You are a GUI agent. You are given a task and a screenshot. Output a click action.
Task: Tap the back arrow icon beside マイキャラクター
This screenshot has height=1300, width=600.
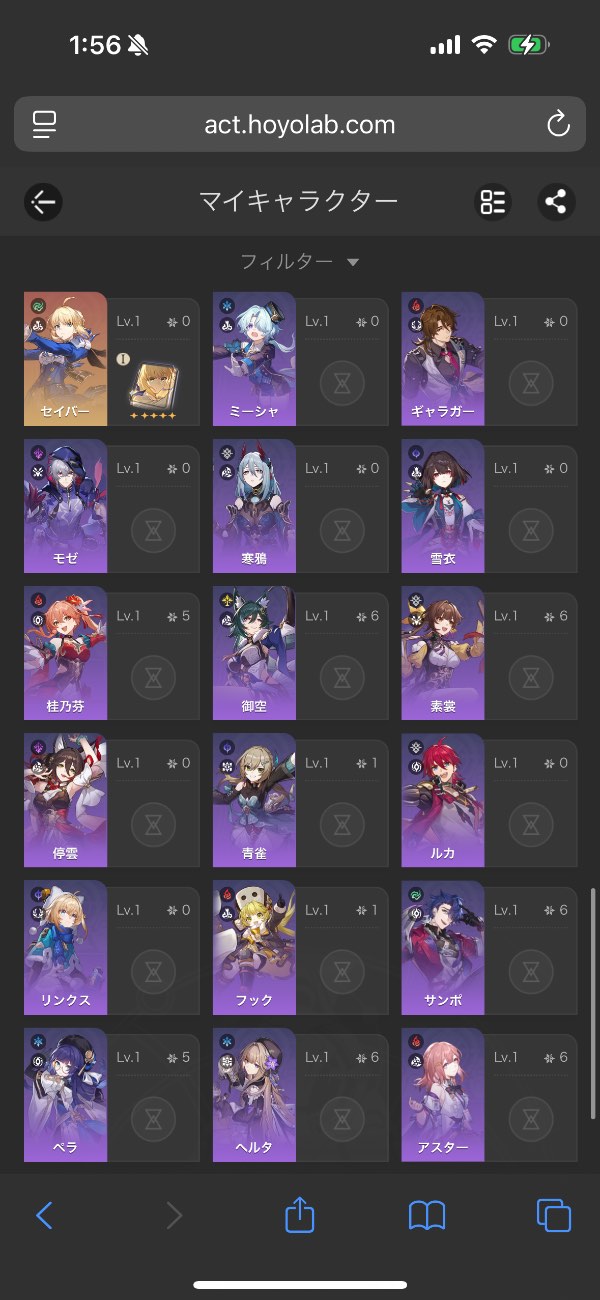pyautogui.click(x=43, y=202)
